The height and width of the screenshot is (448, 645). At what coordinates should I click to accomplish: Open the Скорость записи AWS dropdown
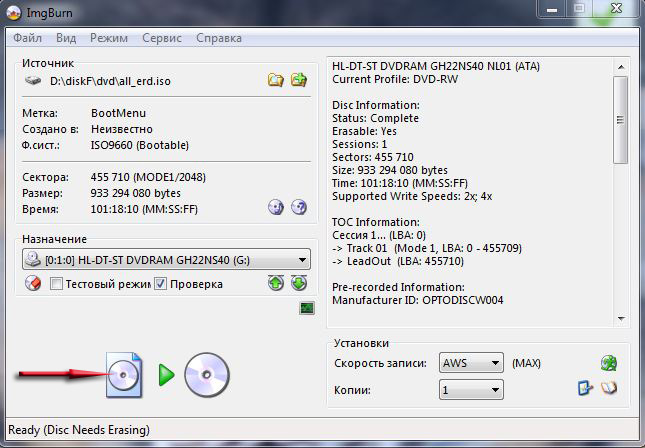[x=471, y=363]
